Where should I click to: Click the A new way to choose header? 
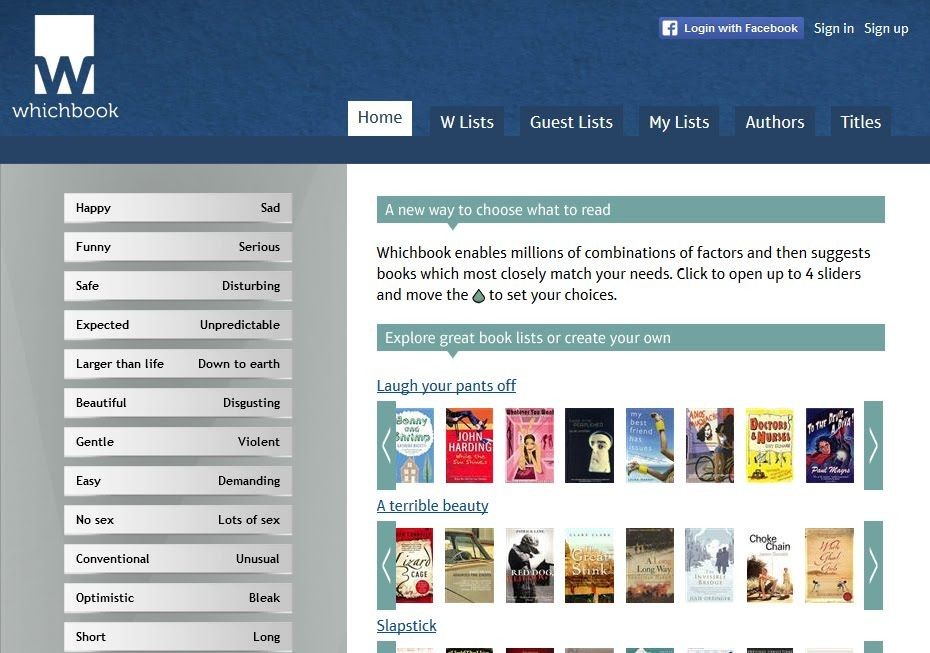coord(630,210)
